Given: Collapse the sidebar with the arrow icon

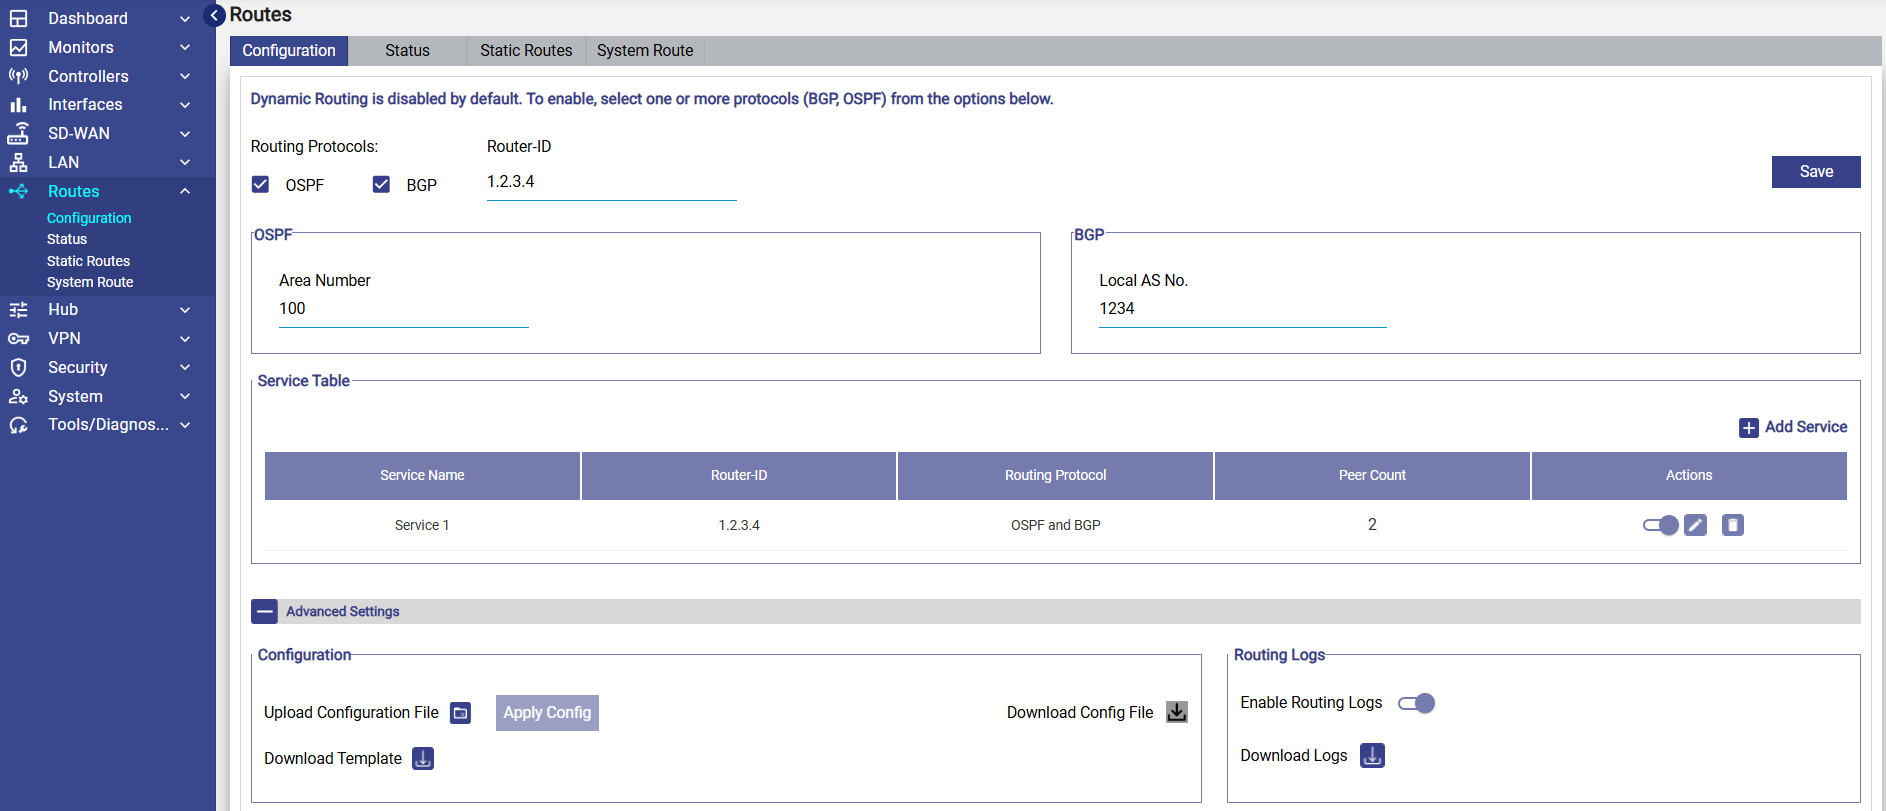Looking at the screenshot, I should (x=214, y=15).
